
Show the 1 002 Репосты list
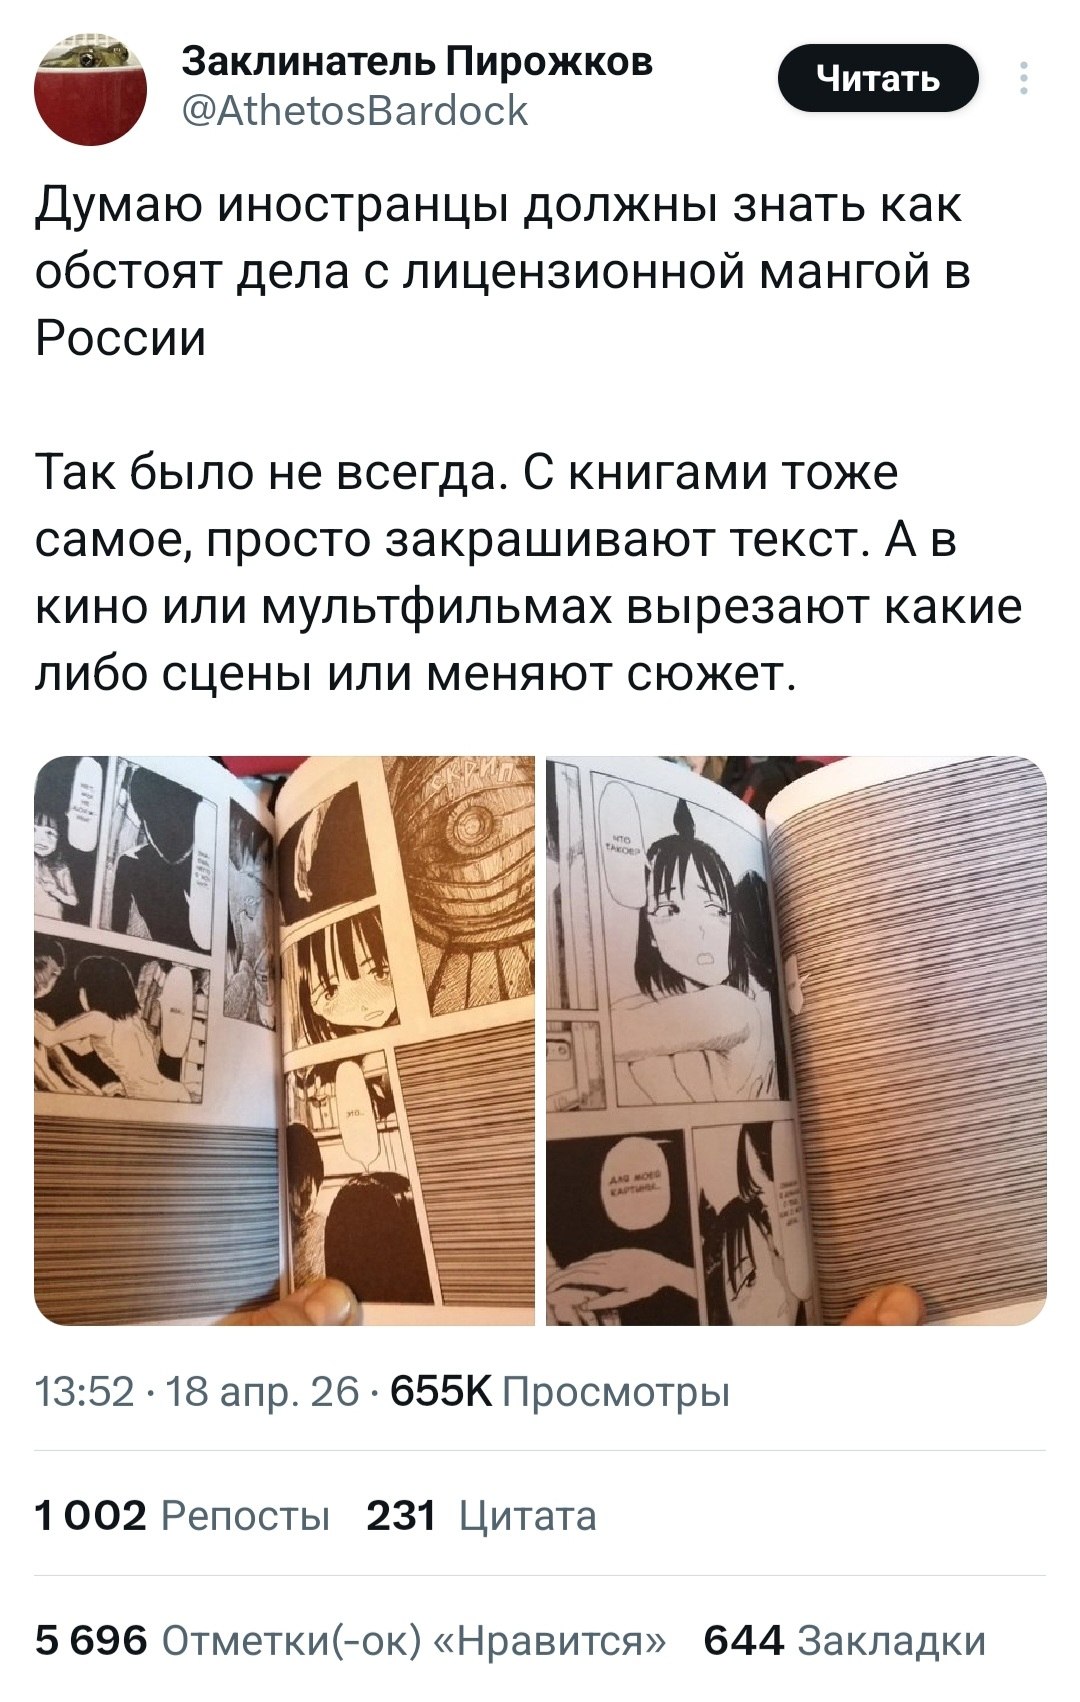coord(182,1516)
